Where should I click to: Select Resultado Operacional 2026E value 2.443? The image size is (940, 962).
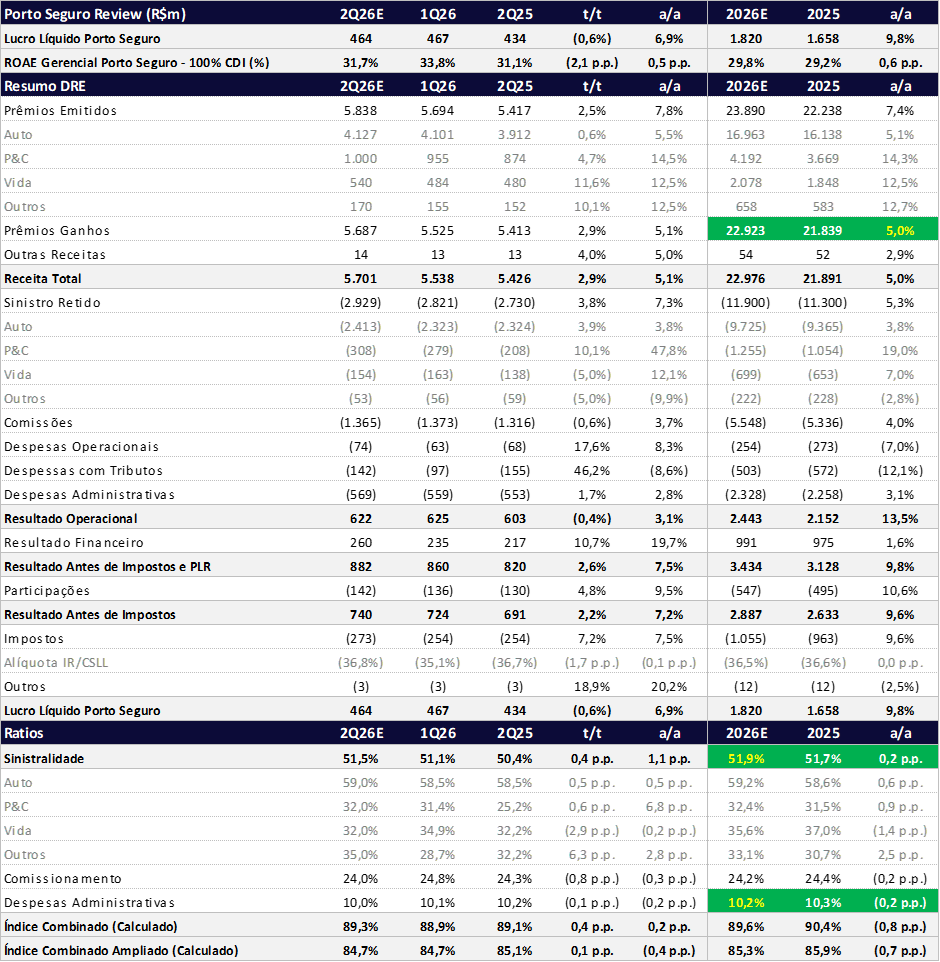[x=746, y=518]
